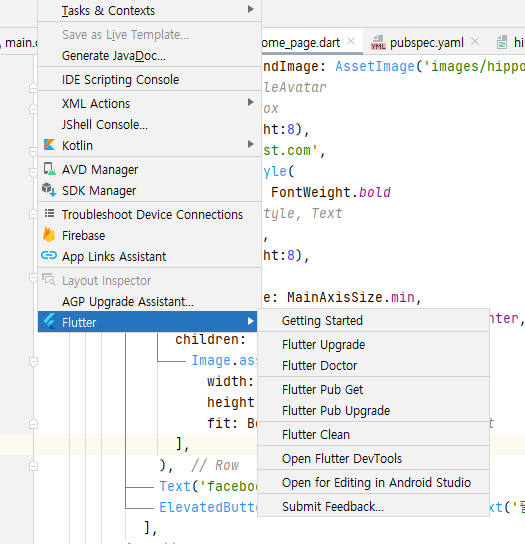Click the AVD Manager device icon

(x=49, y=169)
